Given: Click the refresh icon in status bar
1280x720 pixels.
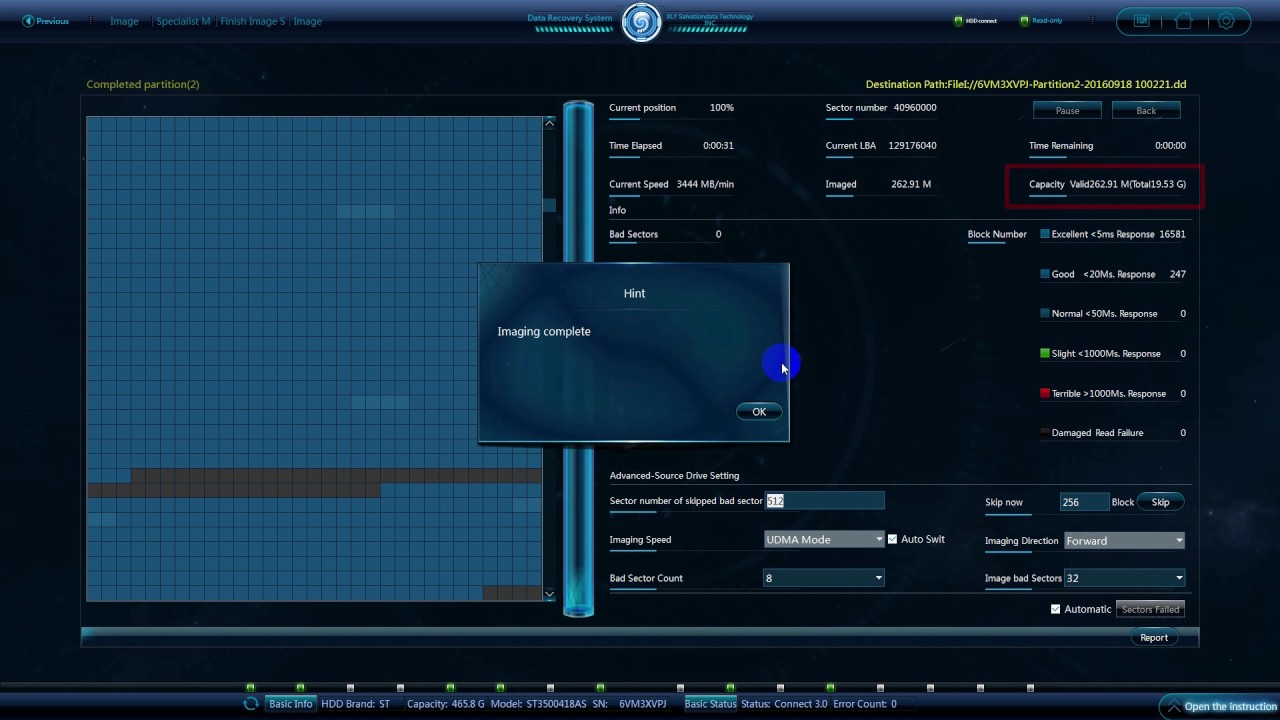Looking at the screenshot, I should [251, 704].
